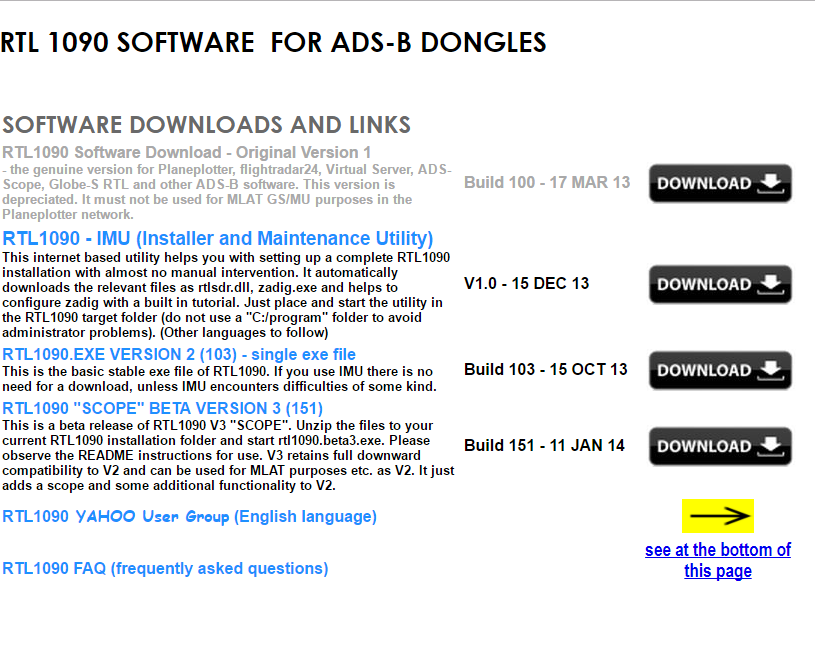Image resolution: width=815 pixels, height=663 pixels.
Task: Download the Build 151 SCOPE beta
Action: (720, 446)
